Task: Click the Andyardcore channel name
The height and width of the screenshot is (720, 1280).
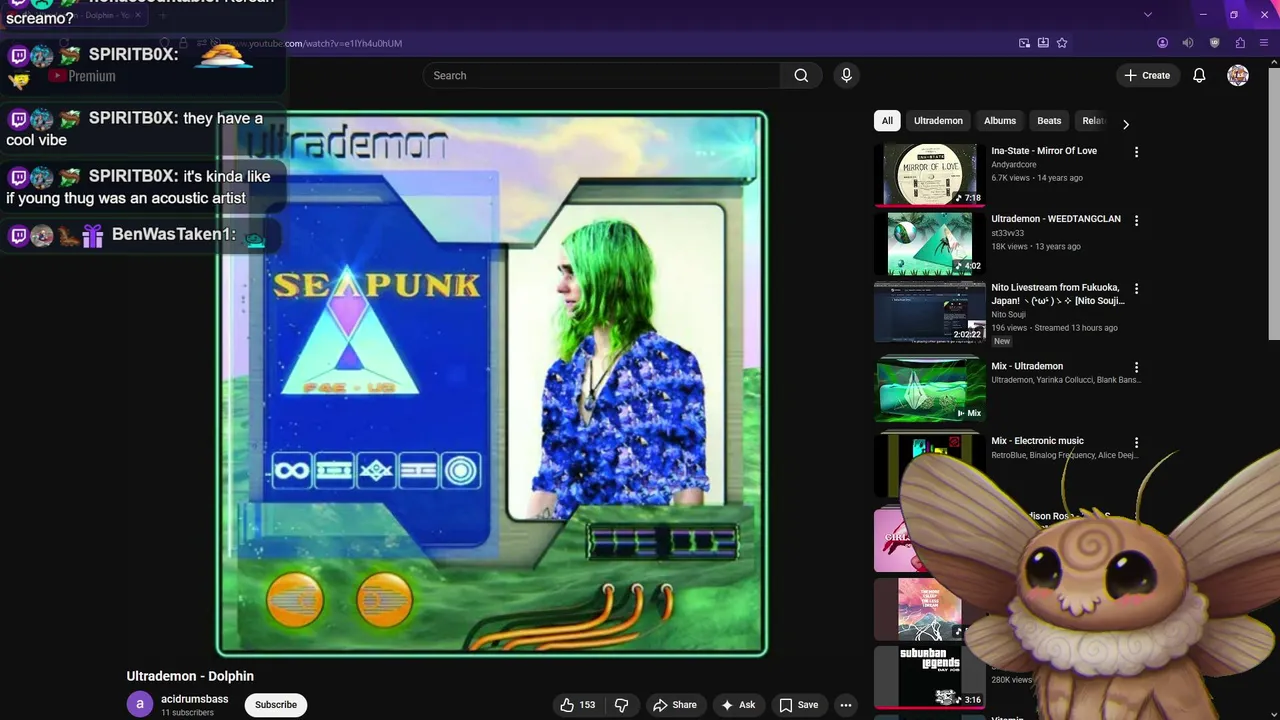Action: click(x=1014, y=165)
